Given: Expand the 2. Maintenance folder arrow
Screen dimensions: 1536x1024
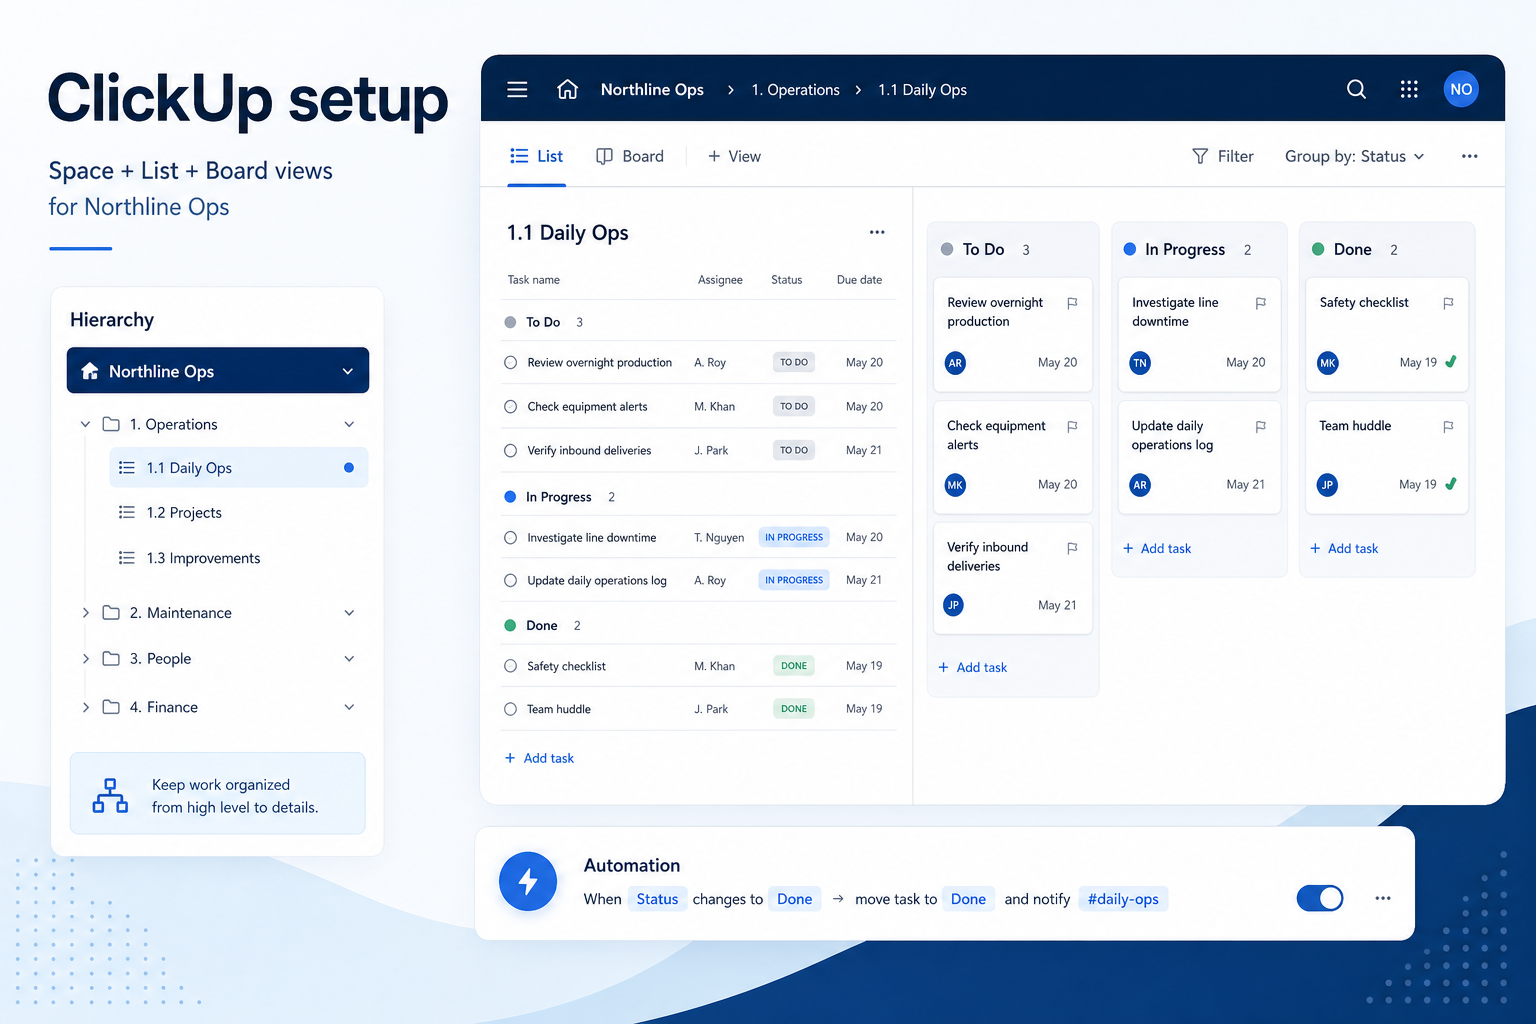Looking at the screenshot, I should click(x=85, y=612).
